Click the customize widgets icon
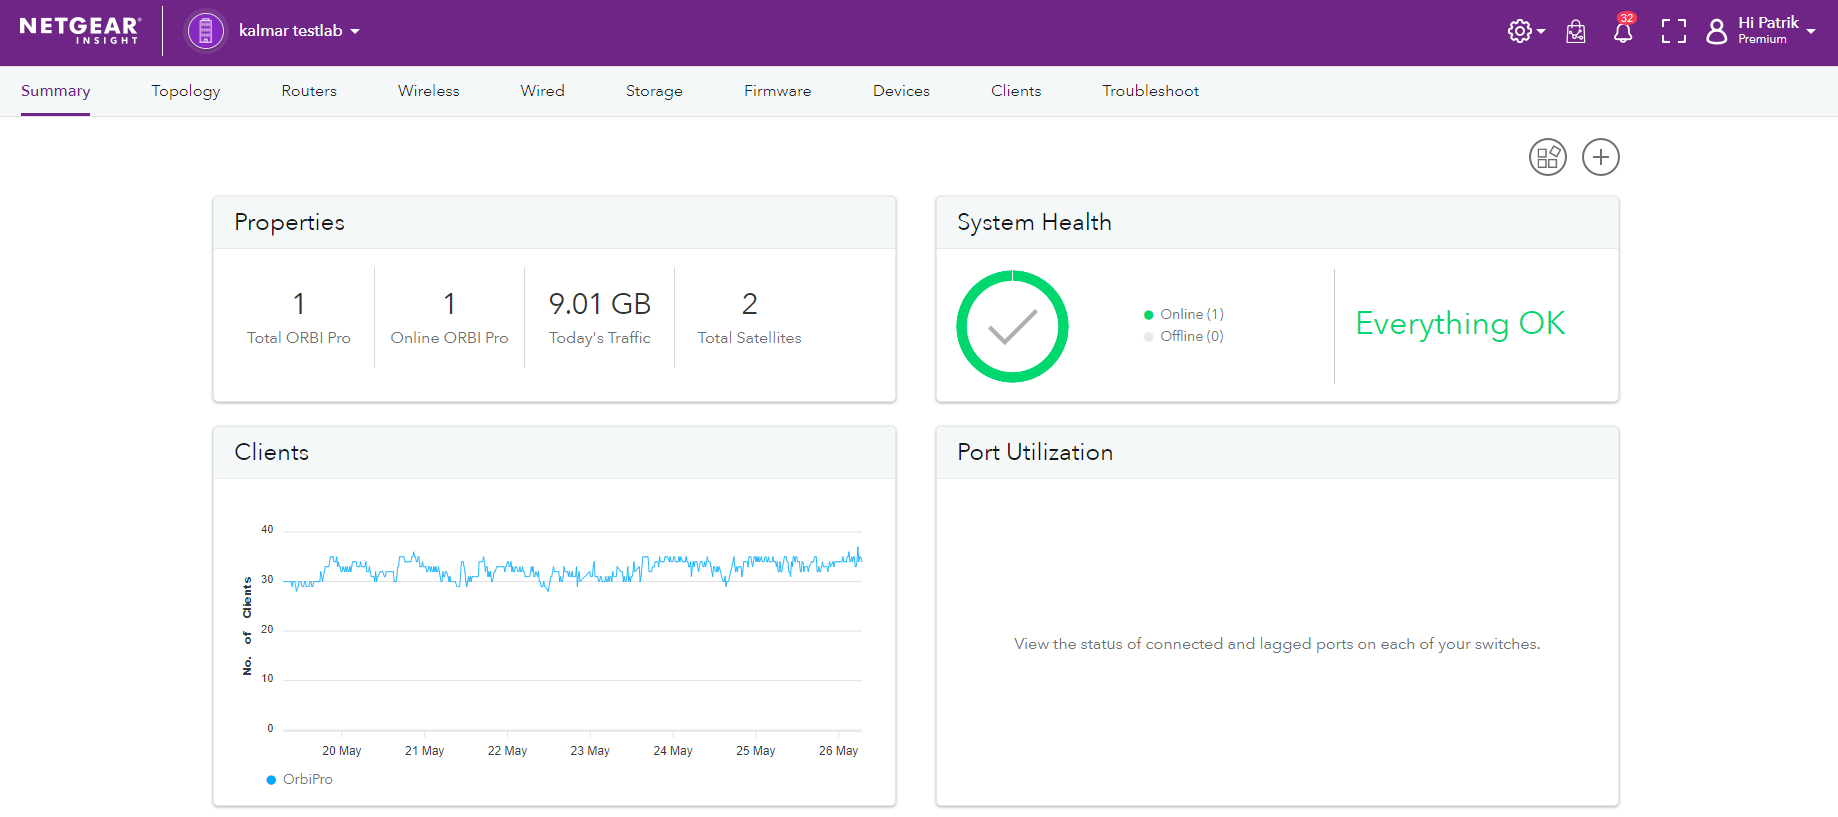Screen dimensions: 1838x817 [1547, 157]
